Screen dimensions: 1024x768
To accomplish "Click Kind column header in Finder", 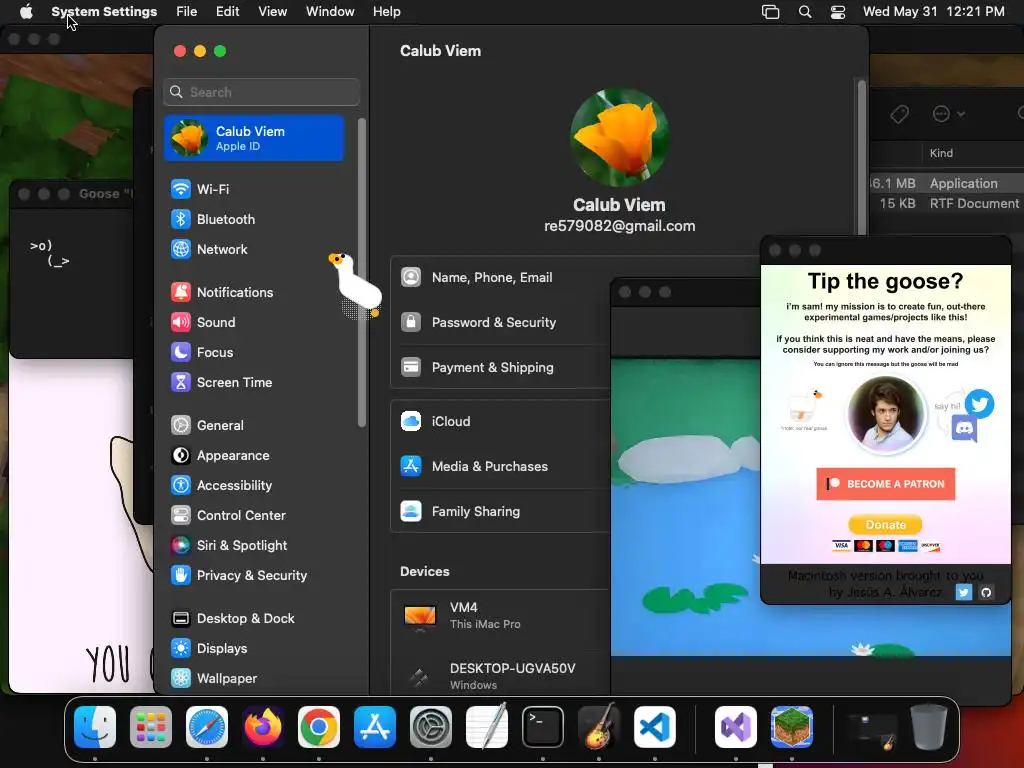I will (x=941, y=153).
